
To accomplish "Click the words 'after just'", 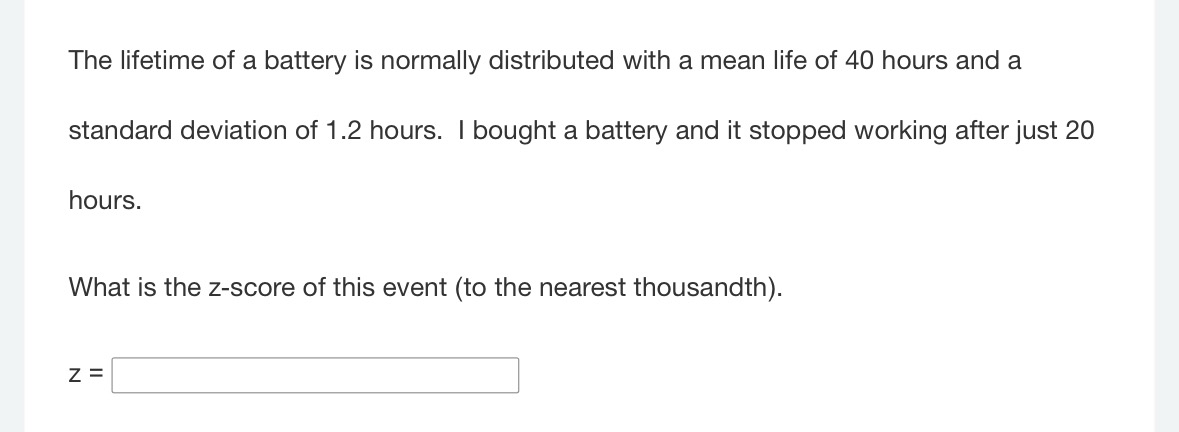I will (1007, 131).
